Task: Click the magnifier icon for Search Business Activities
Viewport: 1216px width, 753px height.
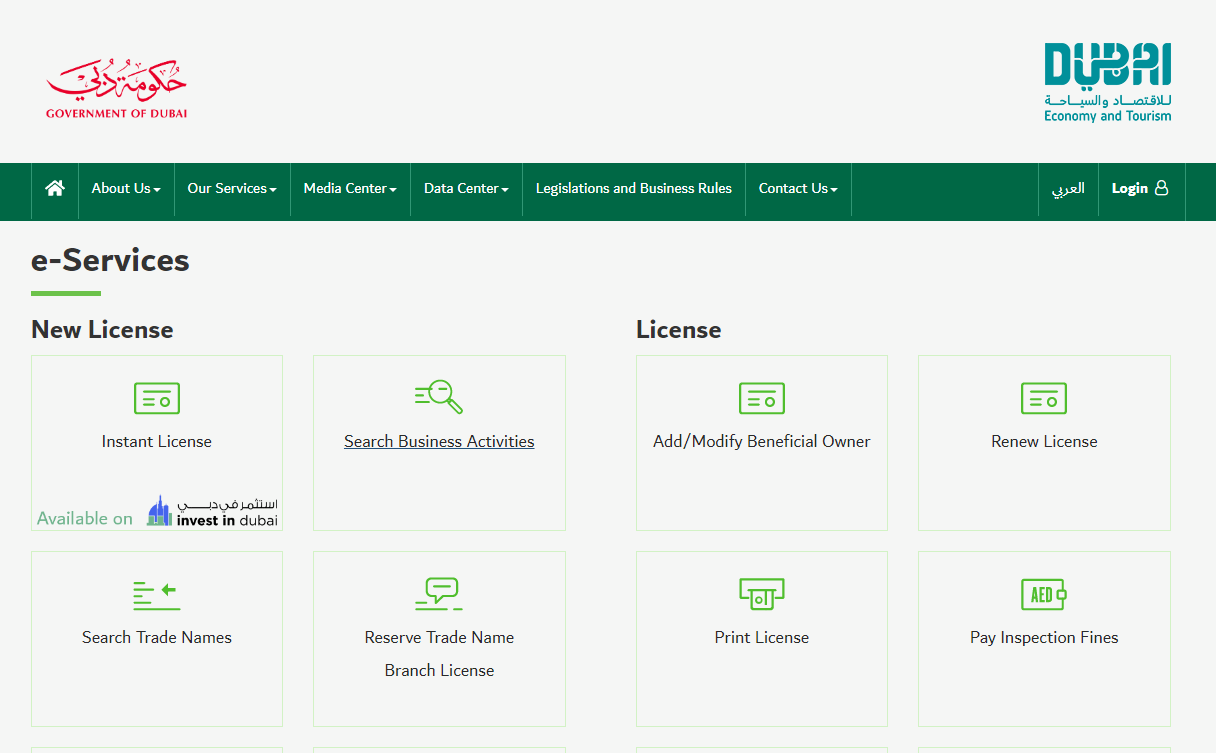Action: click(439, 396)
